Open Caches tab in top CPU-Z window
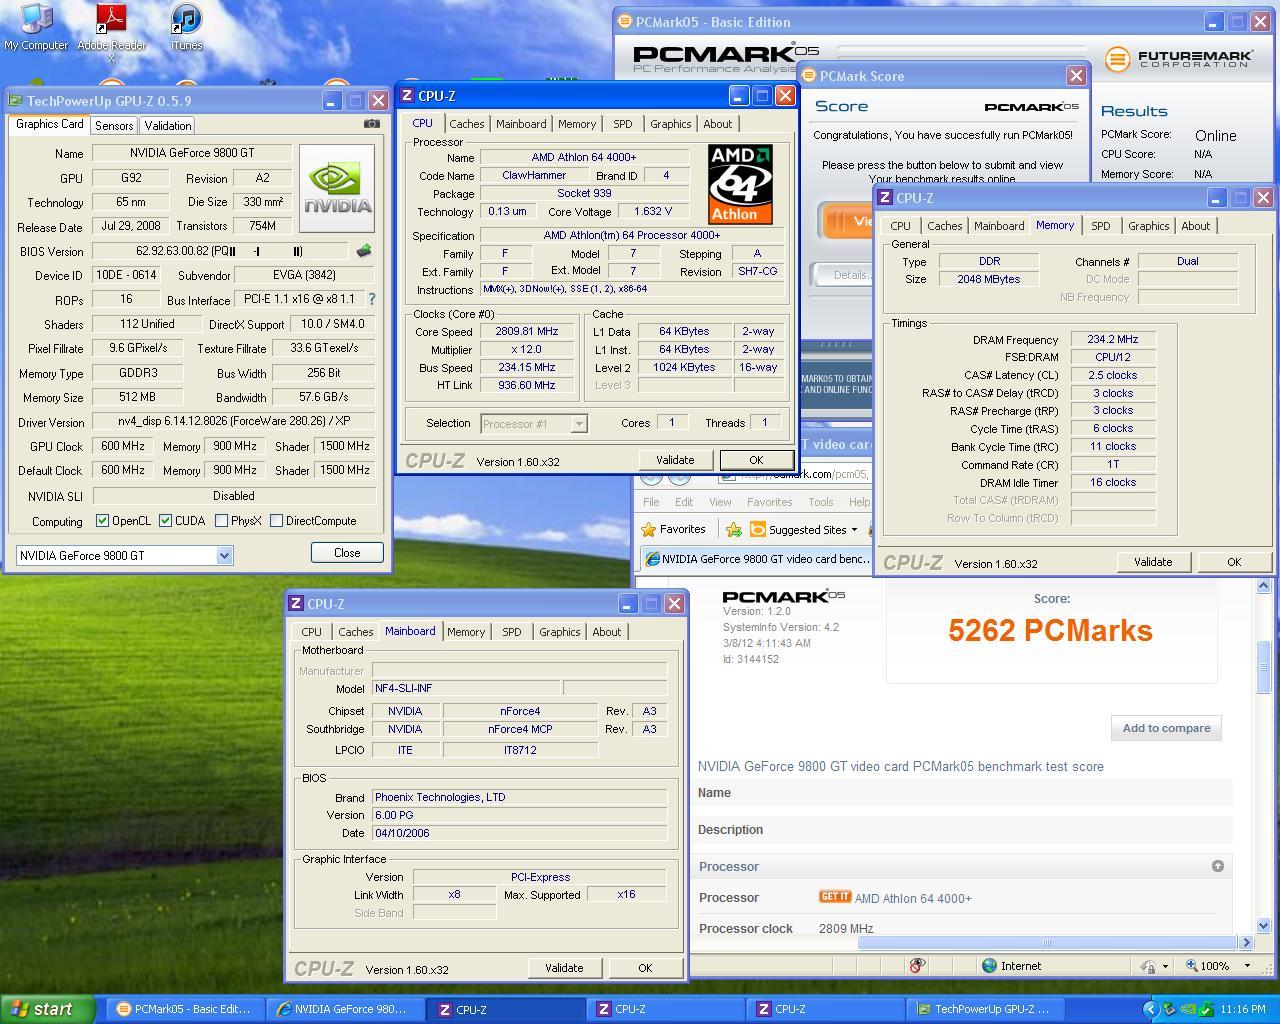The height and width of the screenshot is (1024, 1280). pos(466,124)
